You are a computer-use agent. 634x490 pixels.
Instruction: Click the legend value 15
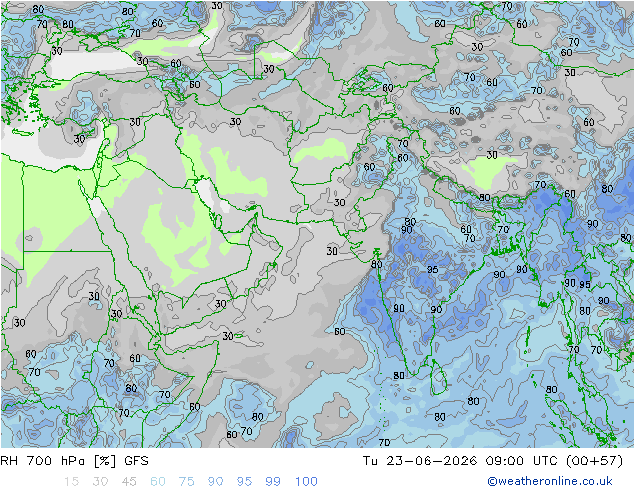coord(71,482)
